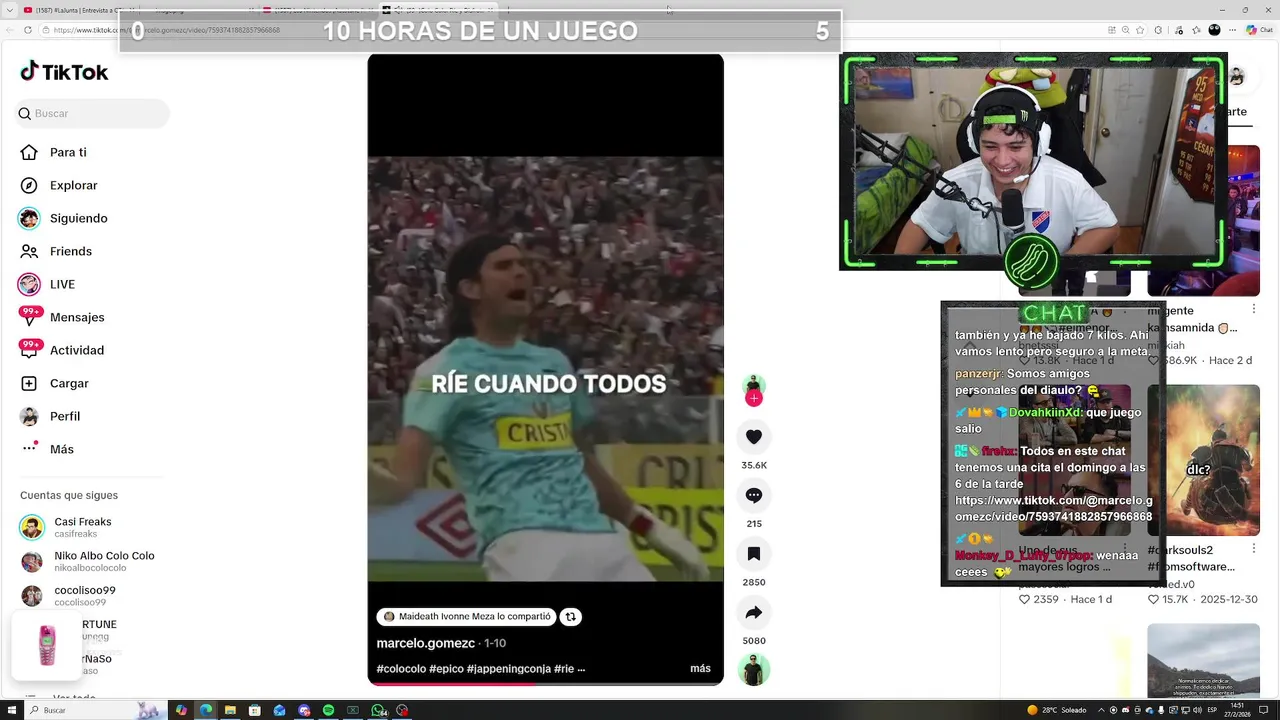Open the marcelo.gomezc author profile link
This screenshot has height=720, width=1280.
click(425, 643)
